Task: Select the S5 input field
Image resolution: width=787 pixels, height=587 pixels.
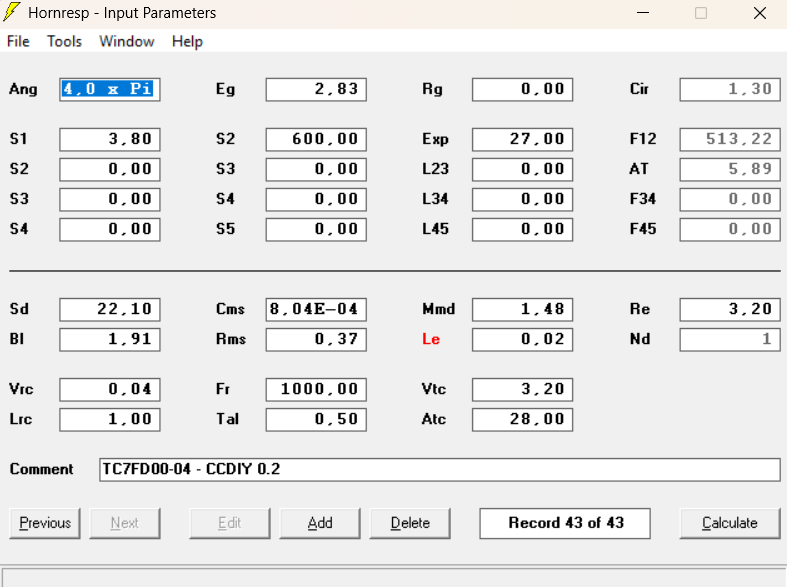Action: coord(316,229)
